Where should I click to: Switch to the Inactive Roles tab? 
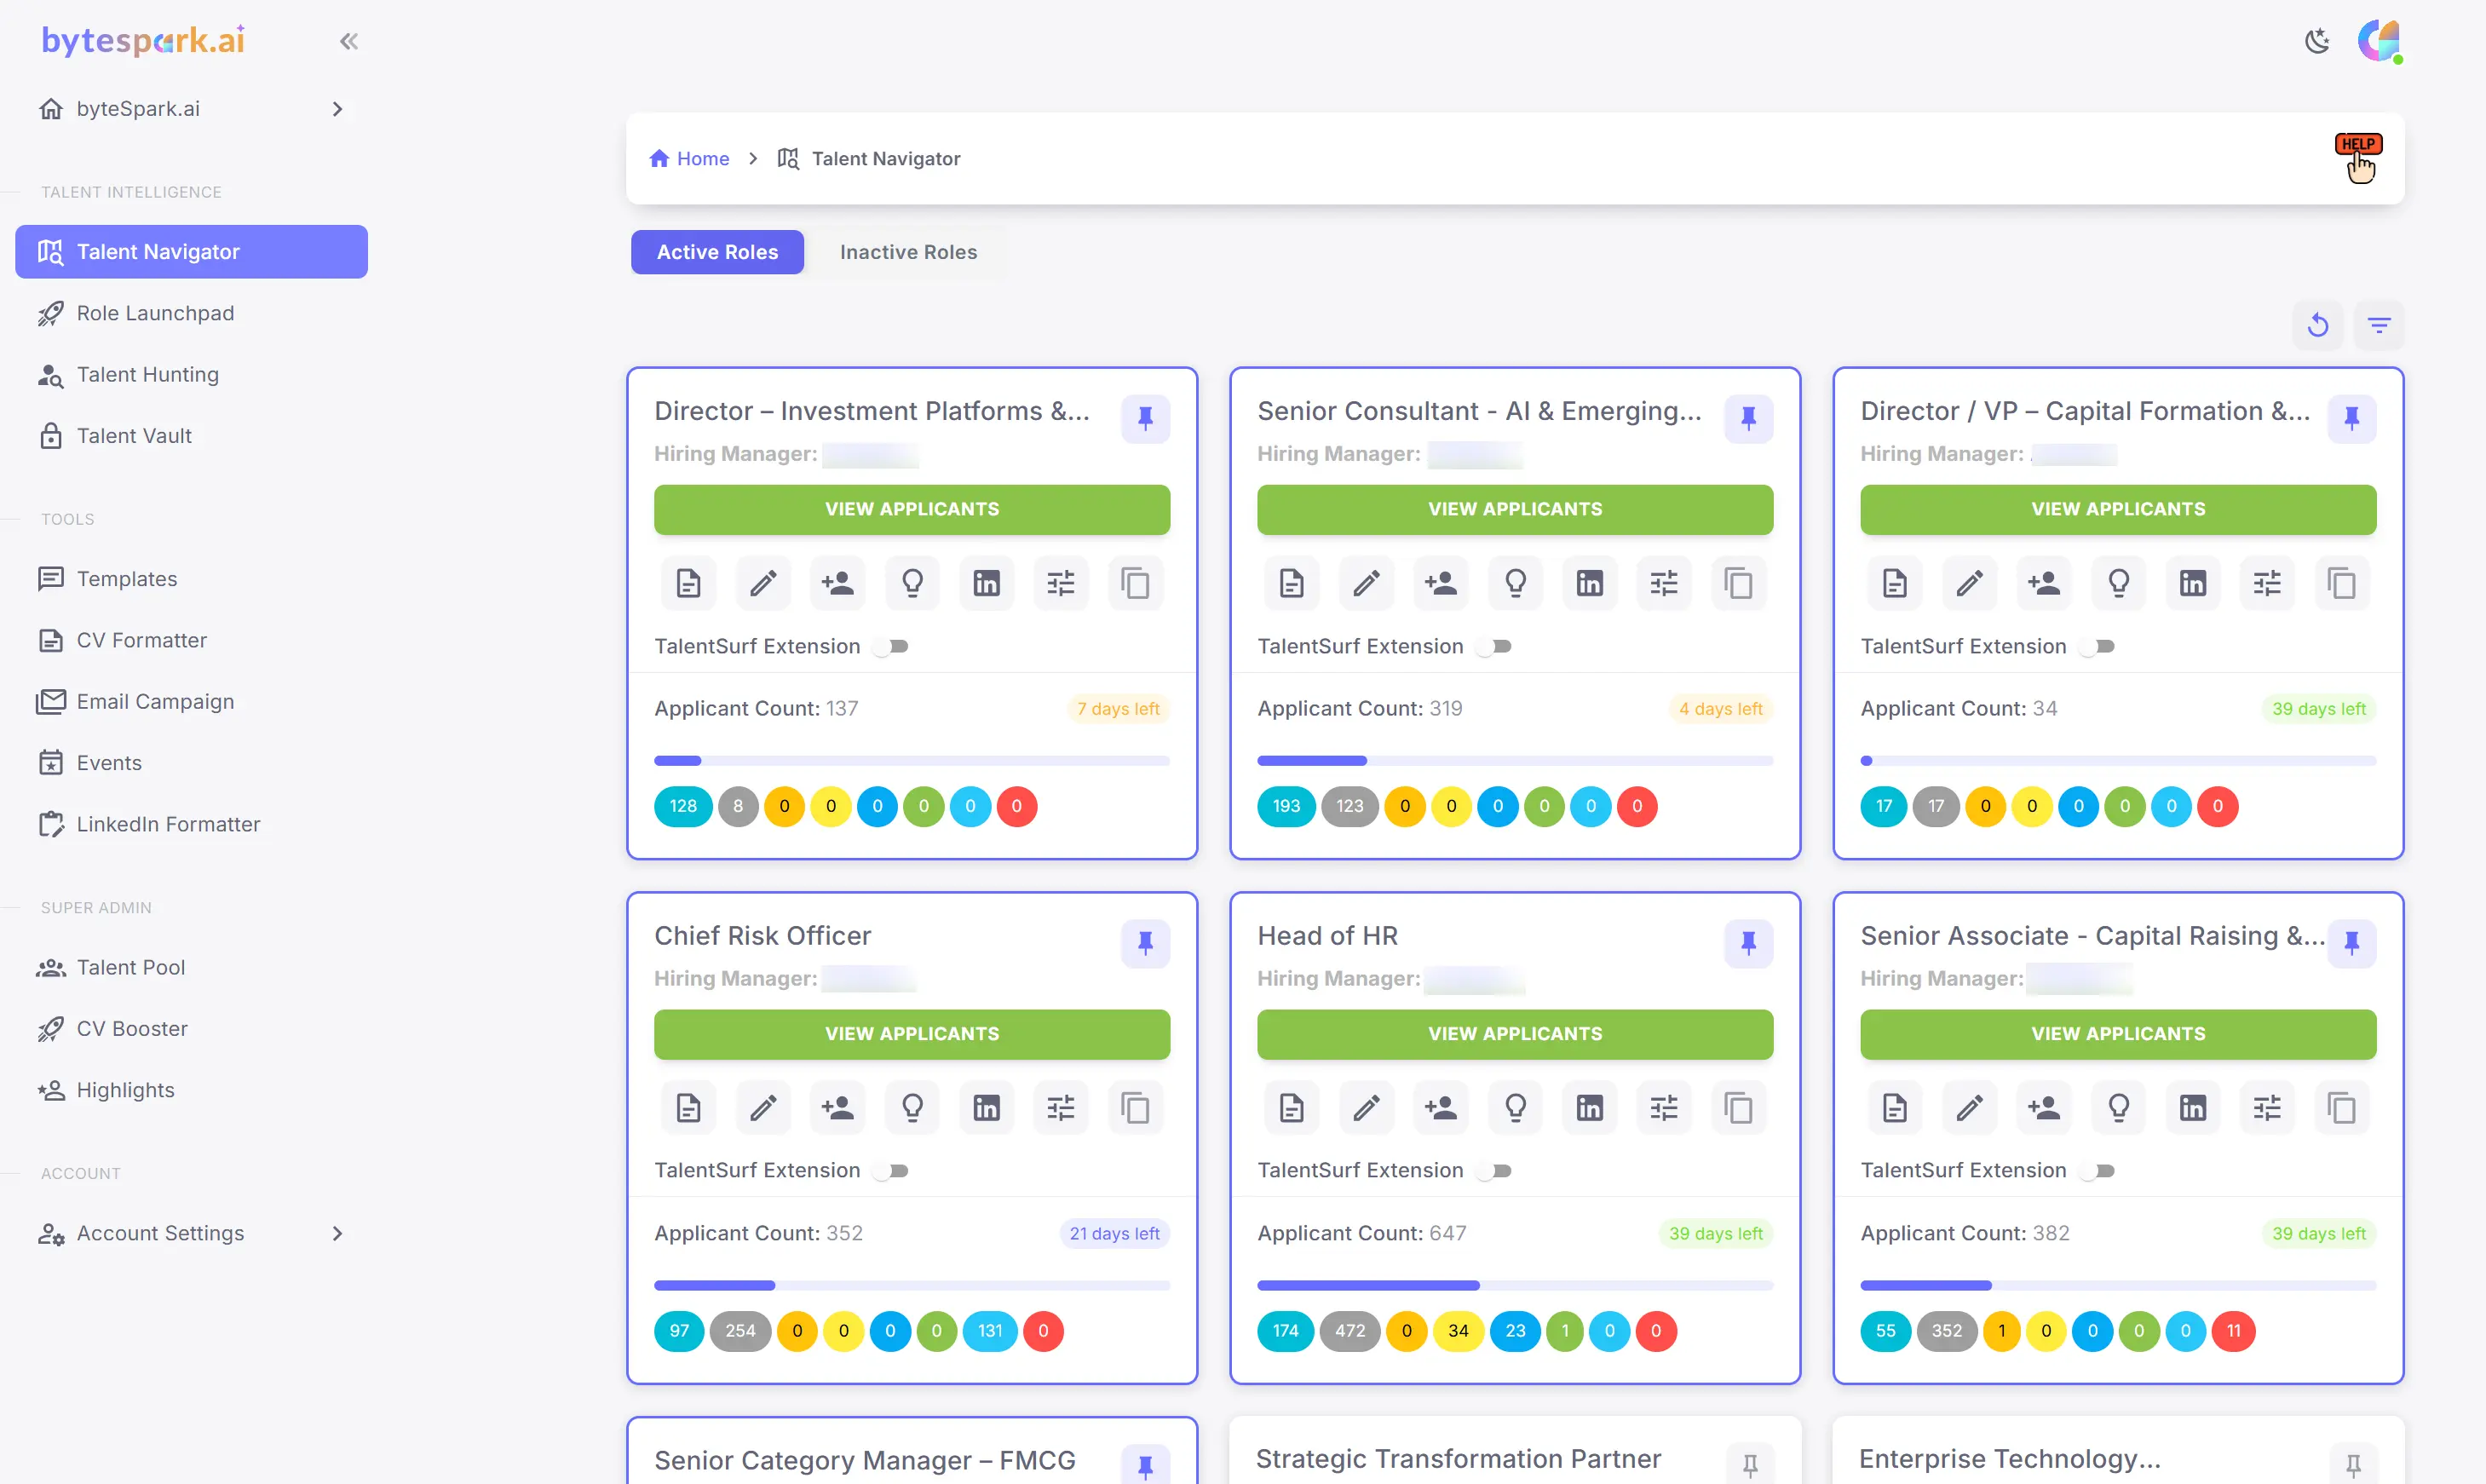pos(908,252)
